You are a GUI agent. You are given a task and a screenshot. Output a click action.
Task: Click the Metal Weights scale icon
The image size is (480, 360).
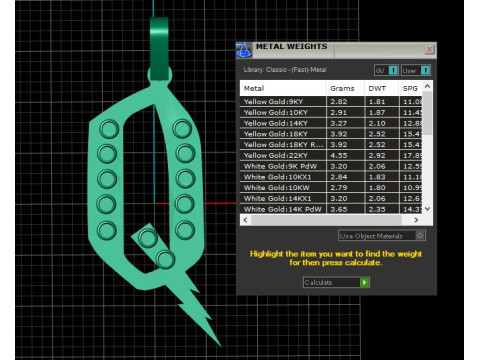244,50
